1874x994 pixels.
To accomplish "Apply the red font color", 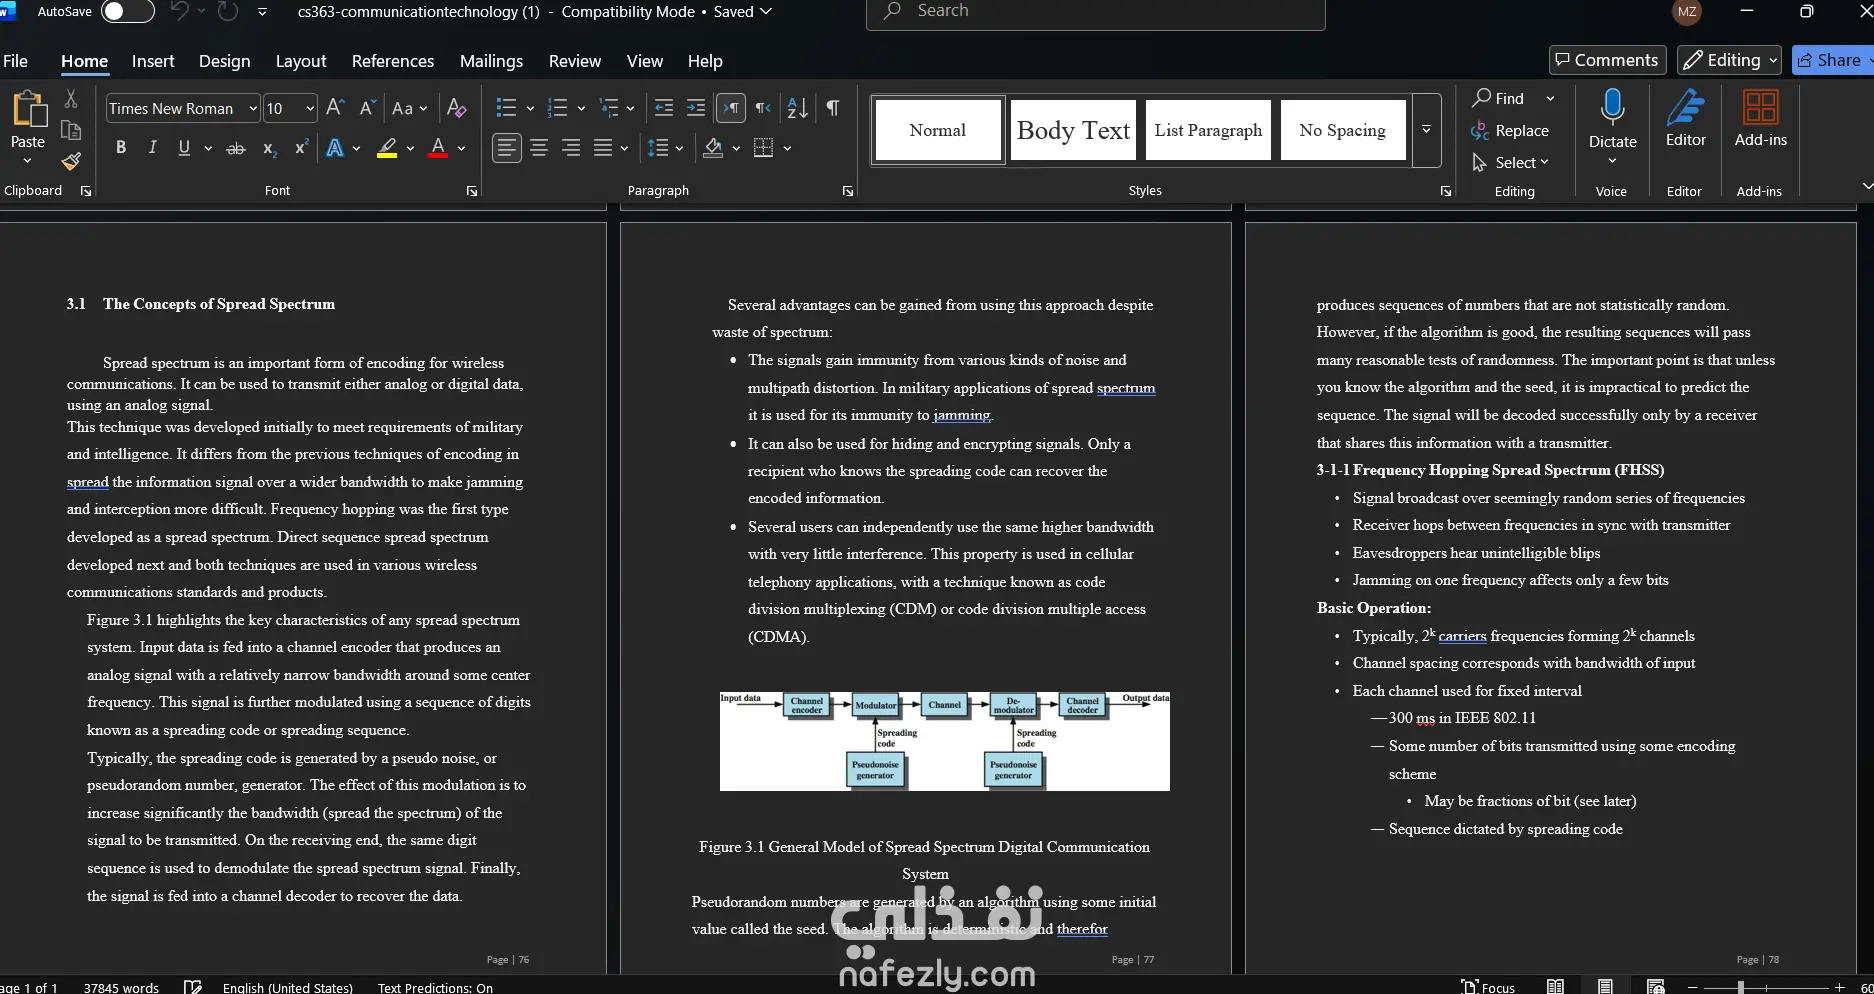I will click(x=437, y=148).
